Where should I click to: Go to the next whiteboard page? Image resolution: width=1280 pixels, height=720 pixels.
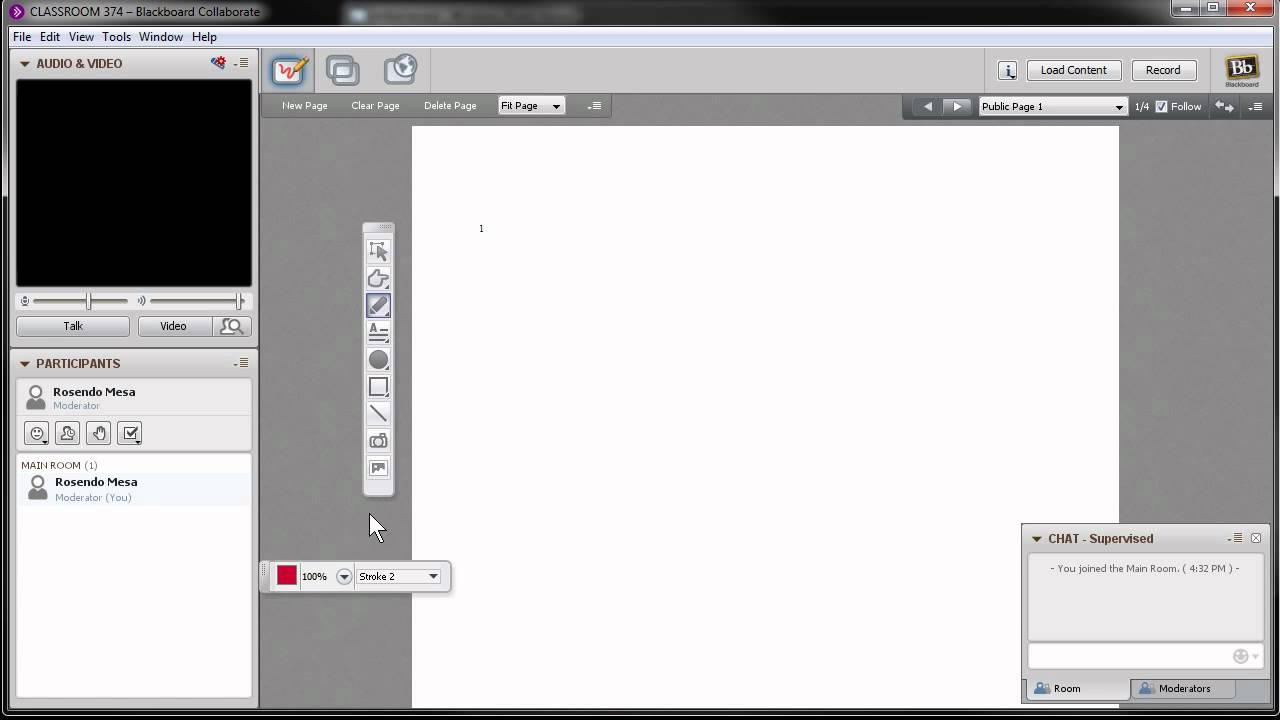[x=957, y=106]
